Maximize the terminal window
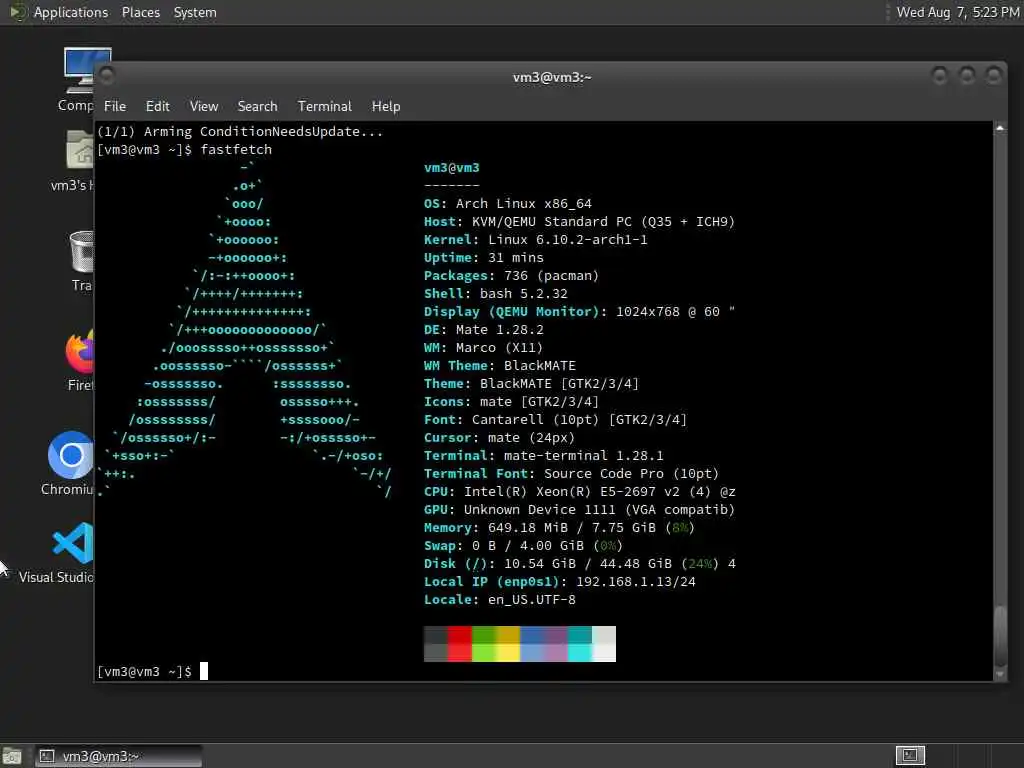Image resolution: width=1024 pixels, height=768 pixels. pos(967,76)
